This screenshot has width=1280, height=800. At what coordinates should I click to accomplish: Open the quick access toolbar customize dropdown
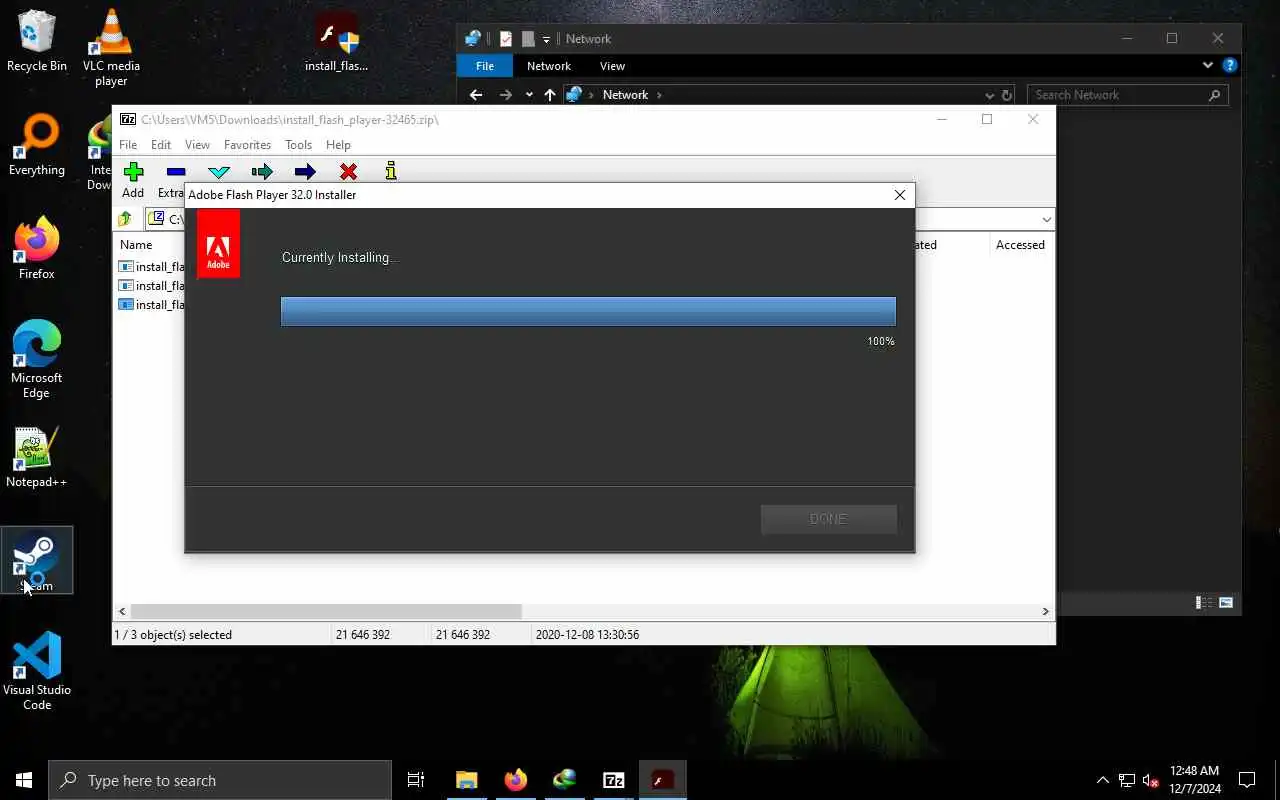546,40
